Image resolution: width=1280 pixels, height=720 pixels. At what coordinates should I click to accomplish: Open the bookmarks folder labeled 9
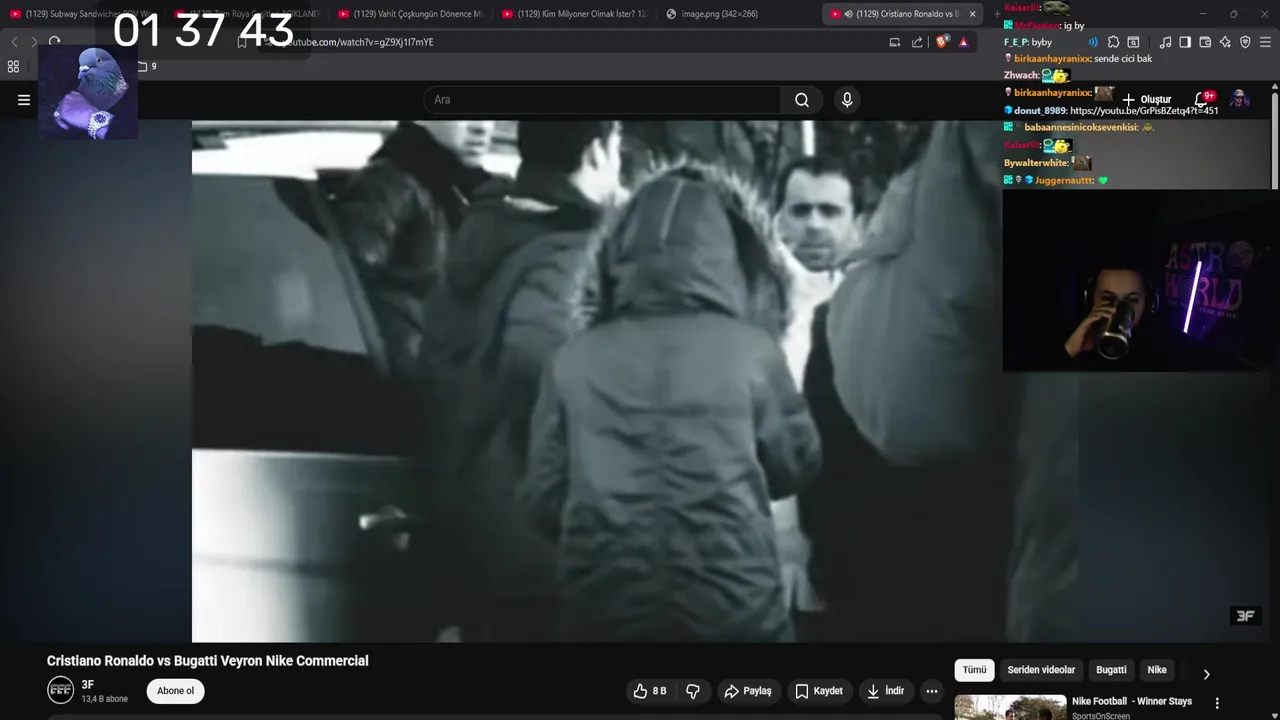(147, 67)
